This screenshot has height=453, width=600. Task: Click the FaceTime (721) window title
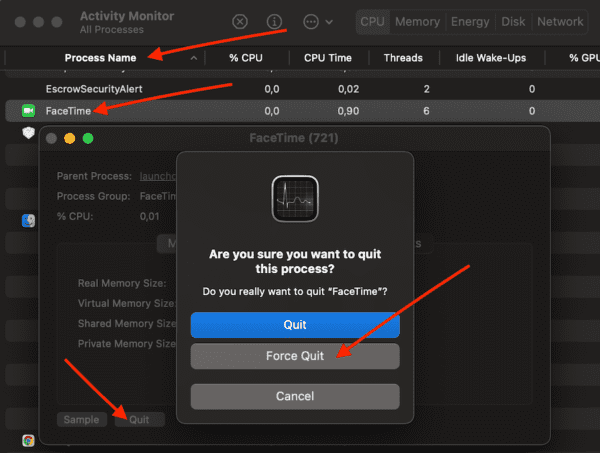point(294,138)
